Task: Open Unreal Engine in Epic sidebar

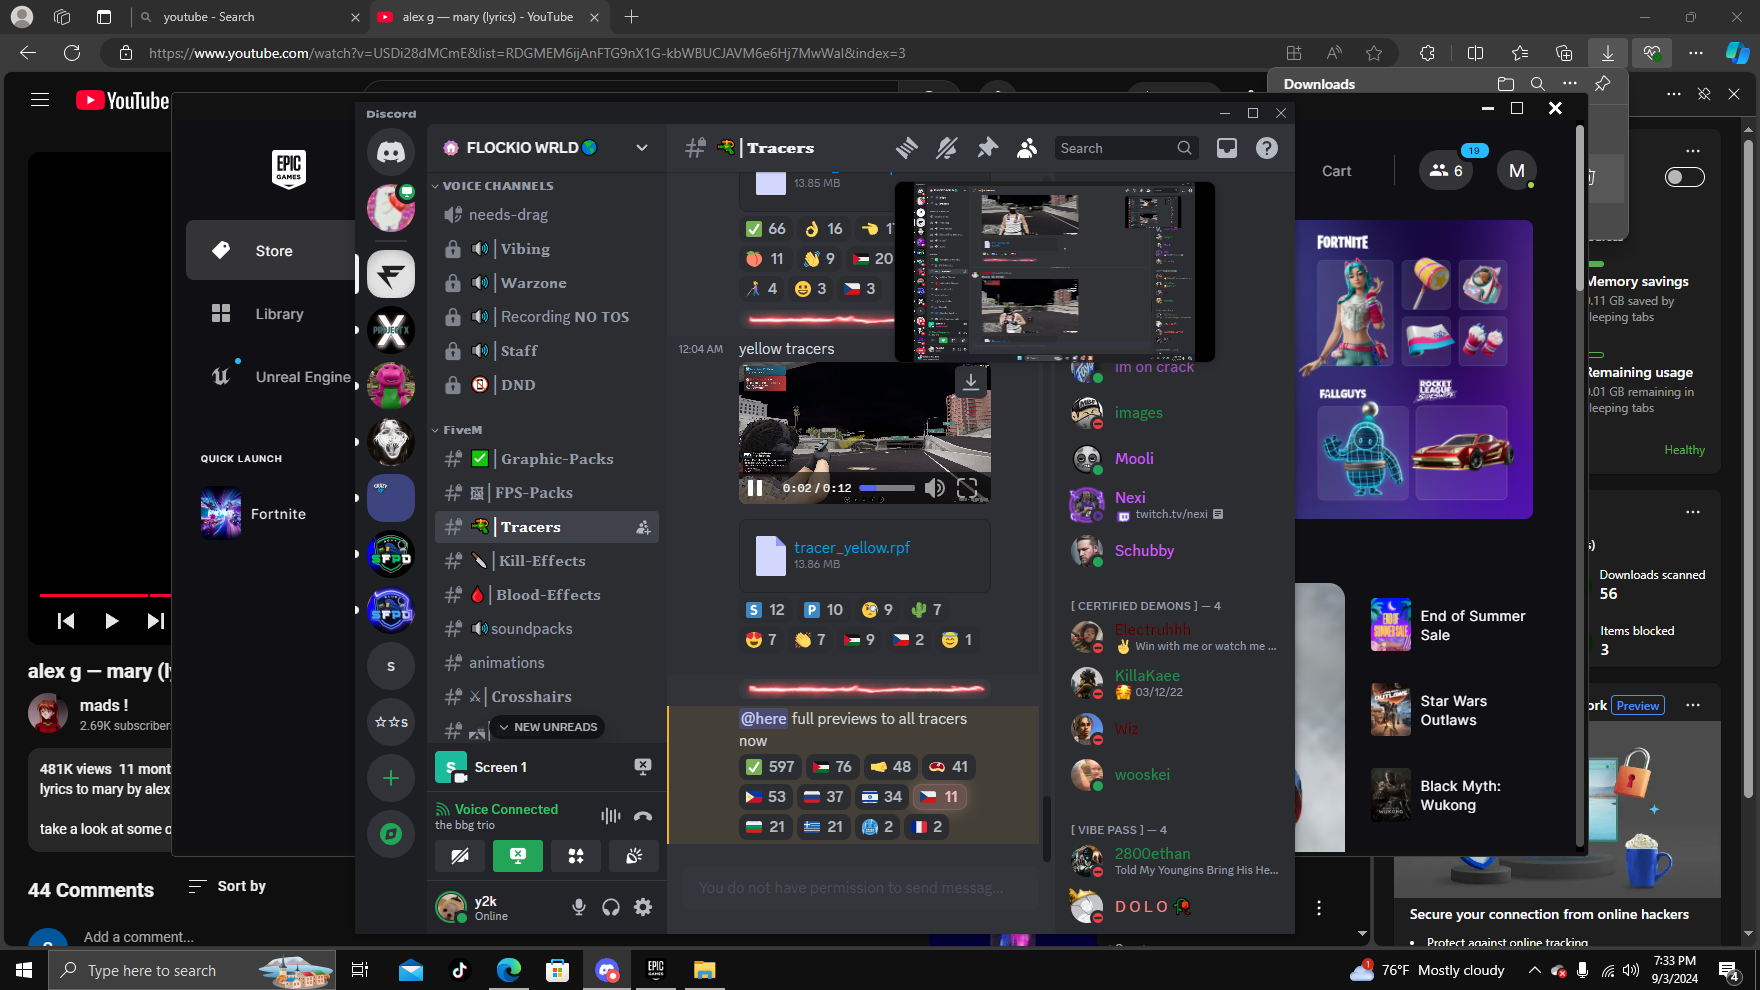Action: pos(271,377)
